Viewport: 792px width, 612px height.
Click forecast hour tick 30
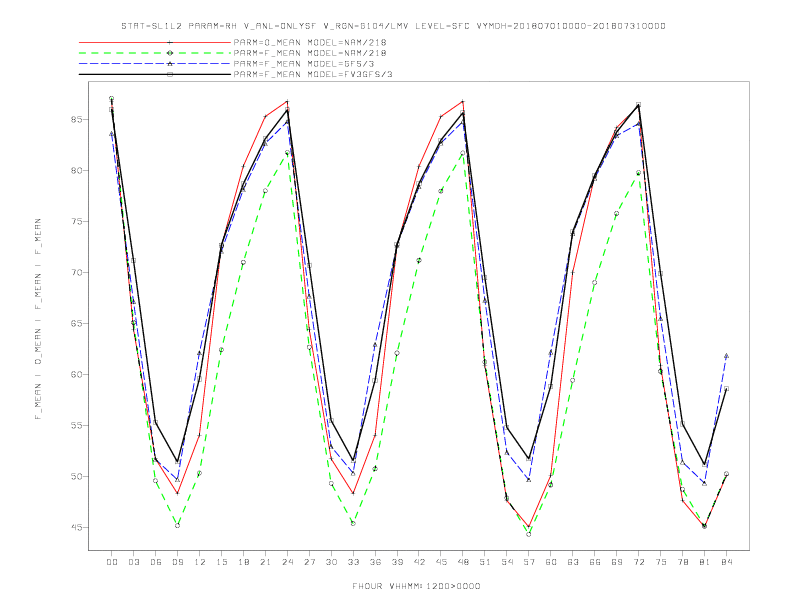click(x=331, y=562)
